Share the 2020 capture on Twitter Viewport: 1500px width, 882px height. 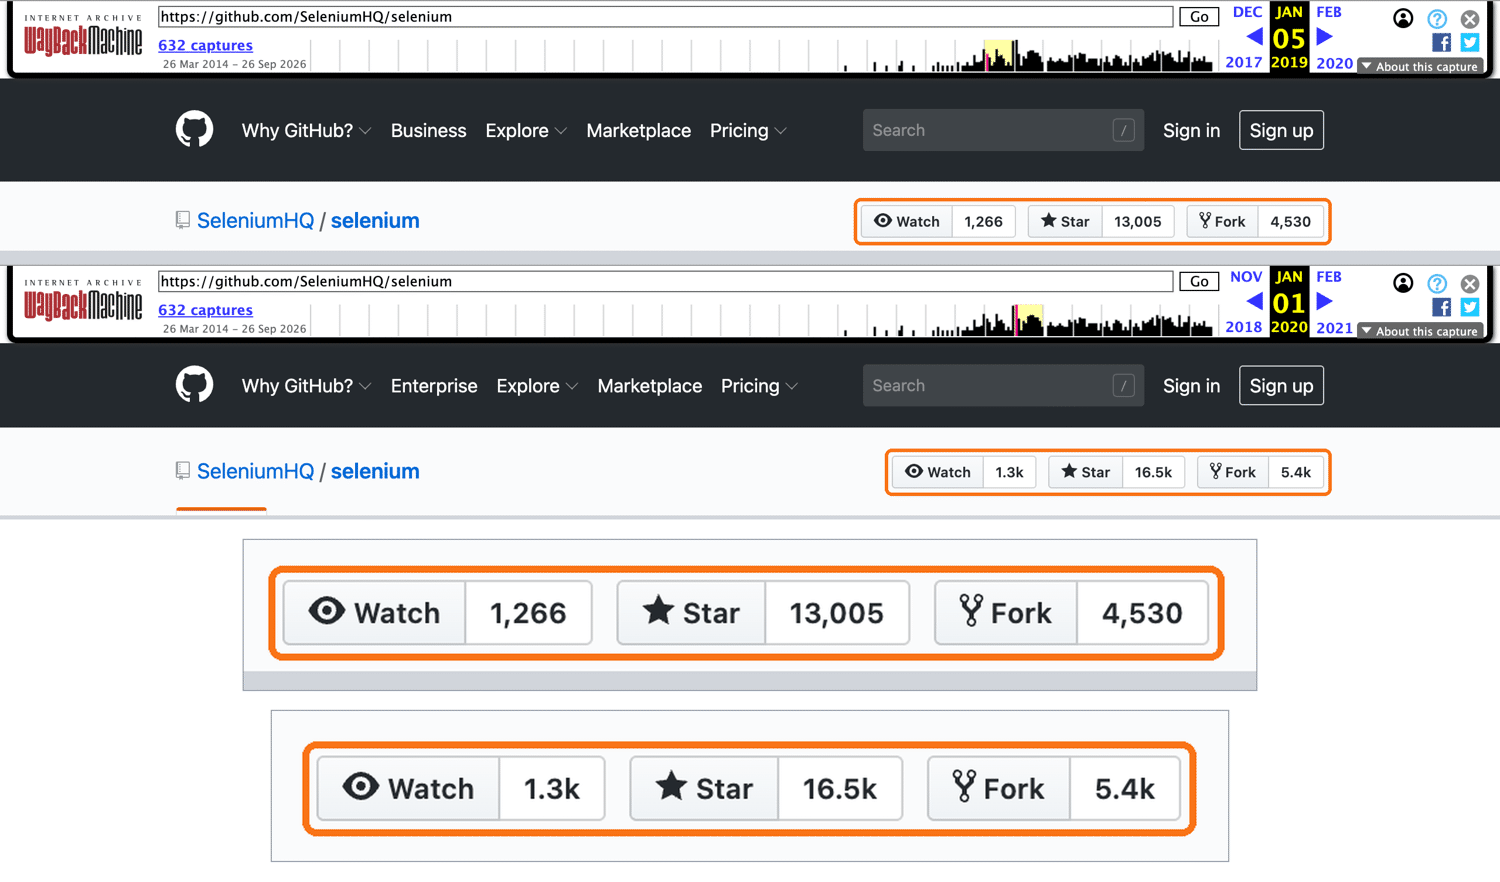click(x=1469, y=307)
